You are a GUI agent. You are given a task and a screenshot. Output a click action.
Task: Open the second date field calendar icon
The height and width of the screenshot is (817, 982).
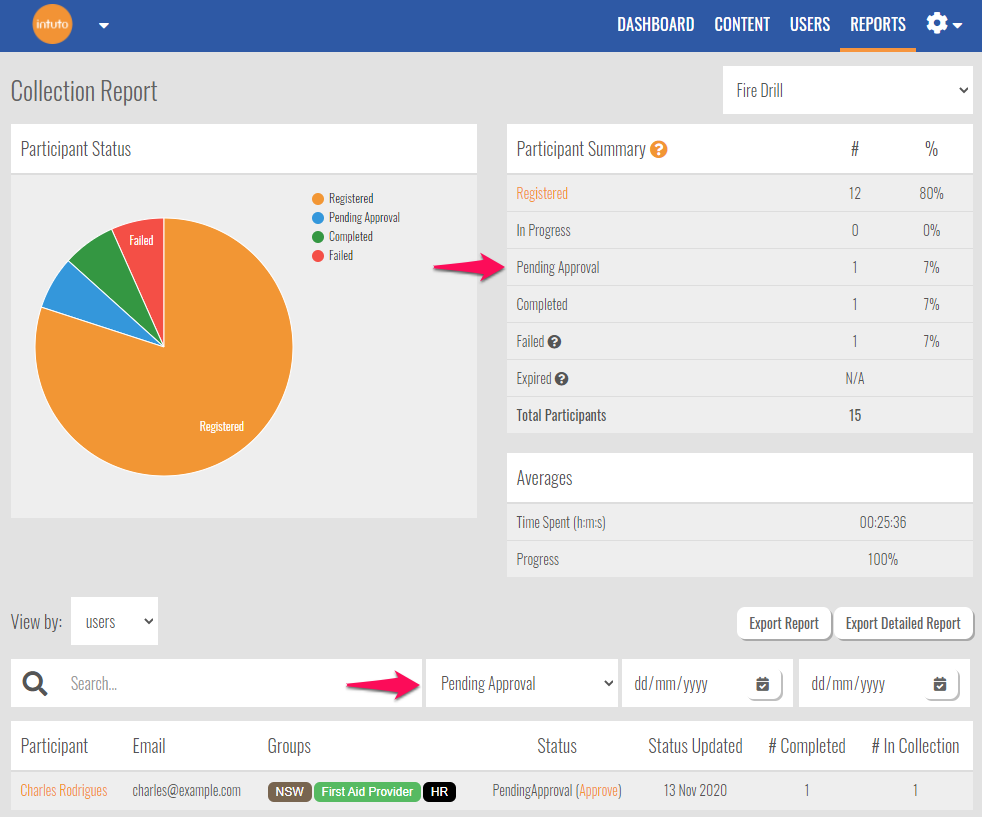coord(940,684)
